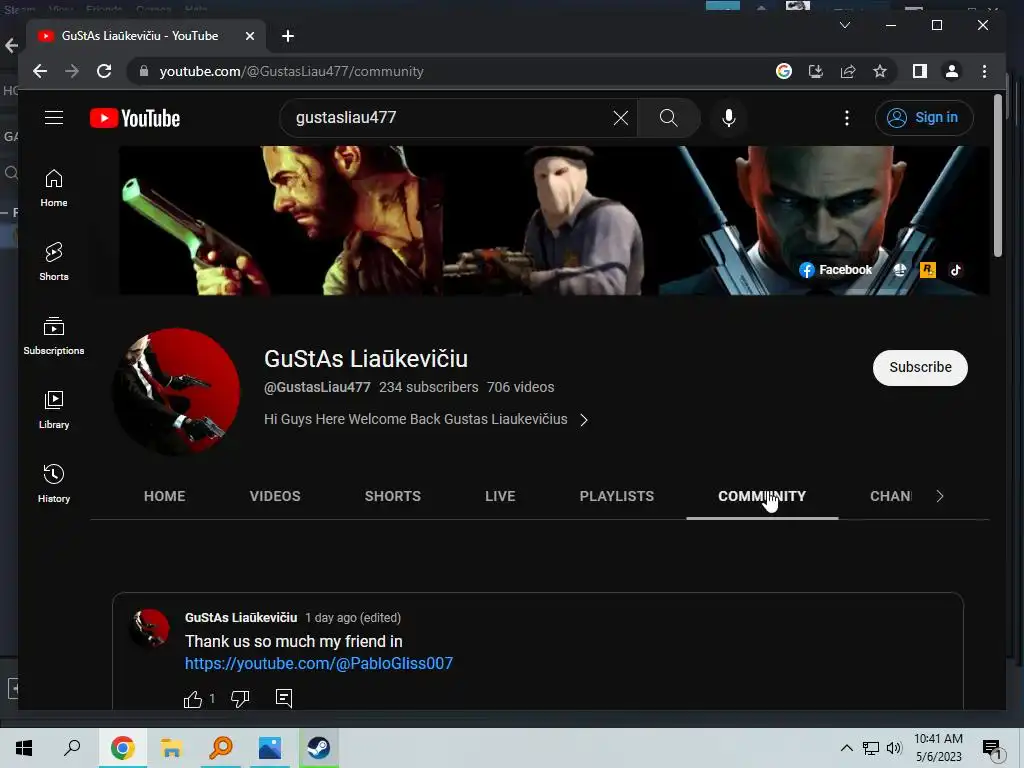
Task: Click Sign in button
Action: 924,118
